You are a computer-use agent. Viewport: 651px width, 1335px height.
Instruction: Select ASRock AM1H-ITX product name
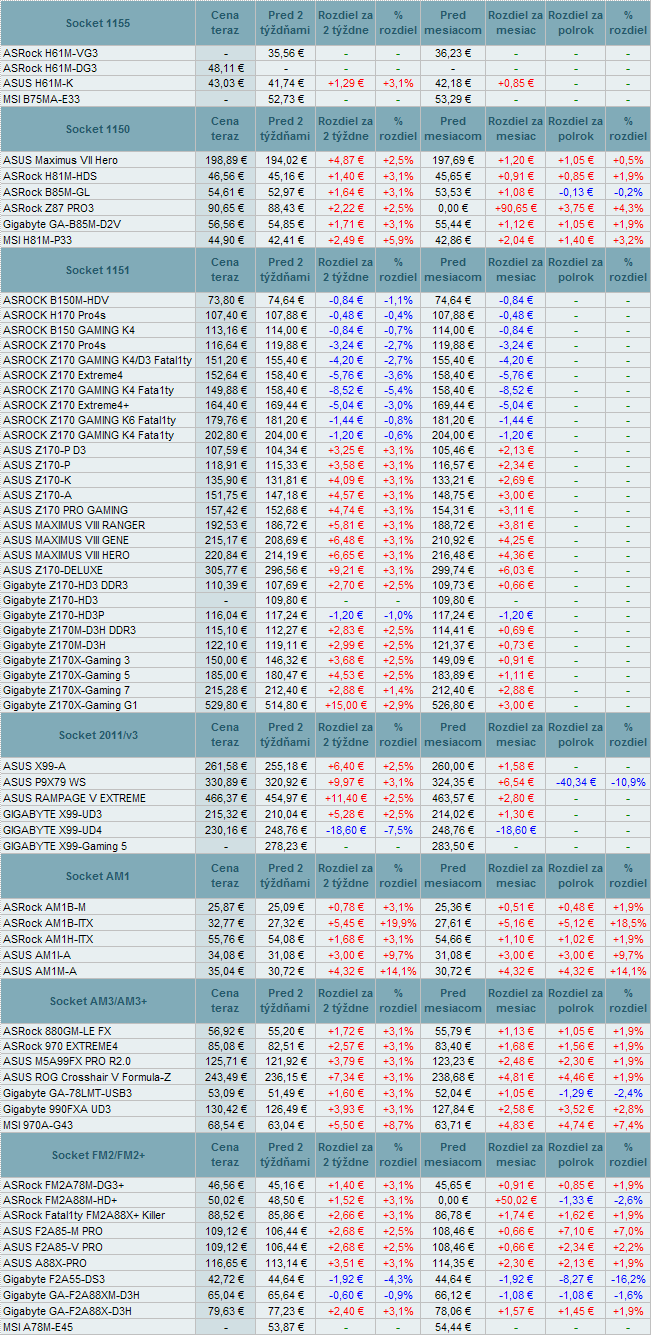(x=48, y=939)
